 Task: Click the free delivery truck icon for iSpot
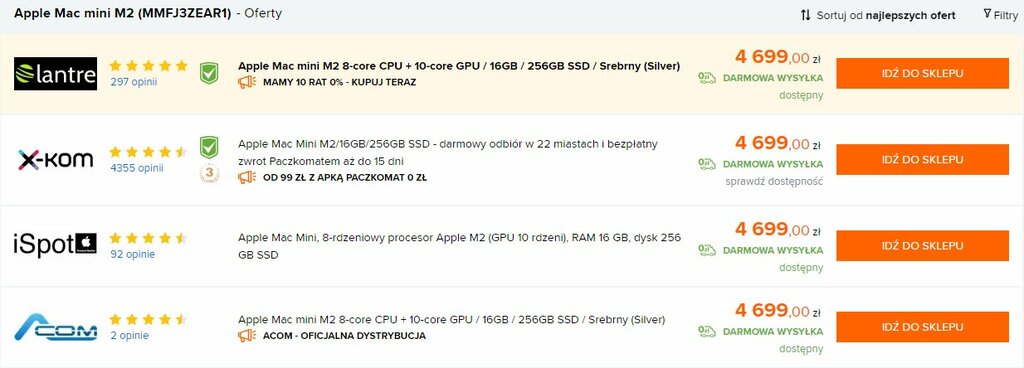[x=707, y=250]
